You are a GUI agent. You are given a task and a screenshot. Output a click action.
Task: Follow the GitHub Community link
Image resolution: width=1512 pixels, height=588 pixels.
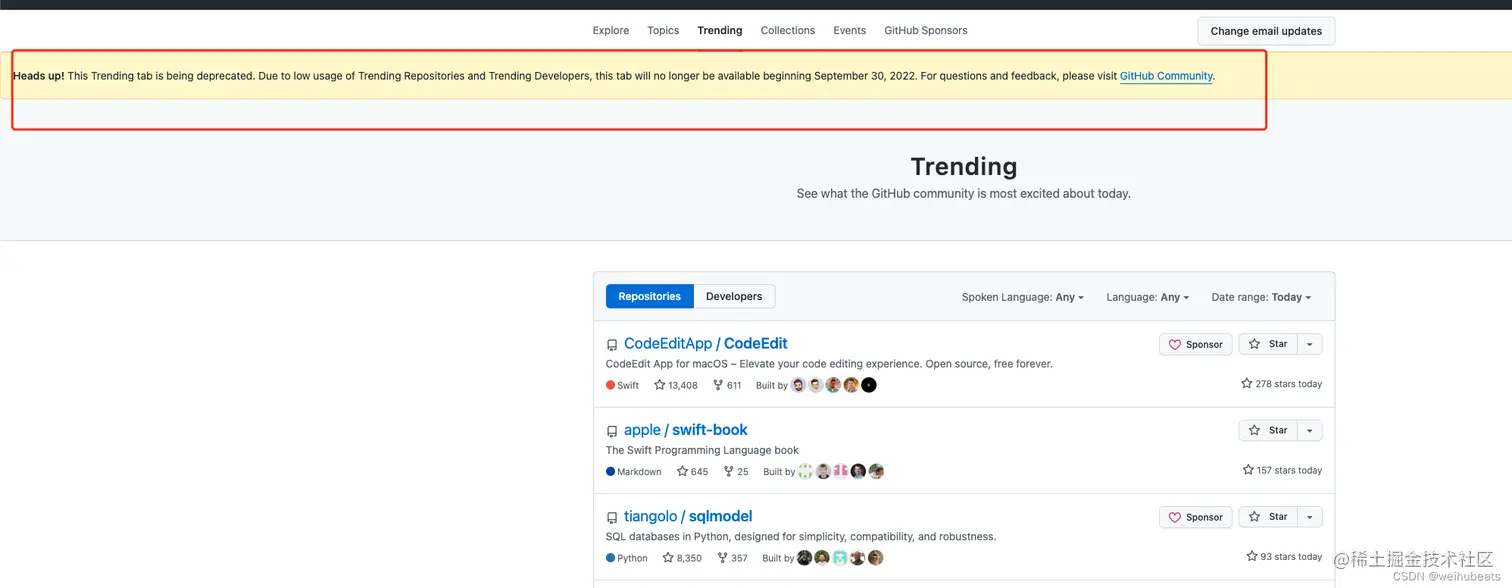point(1166,76)
